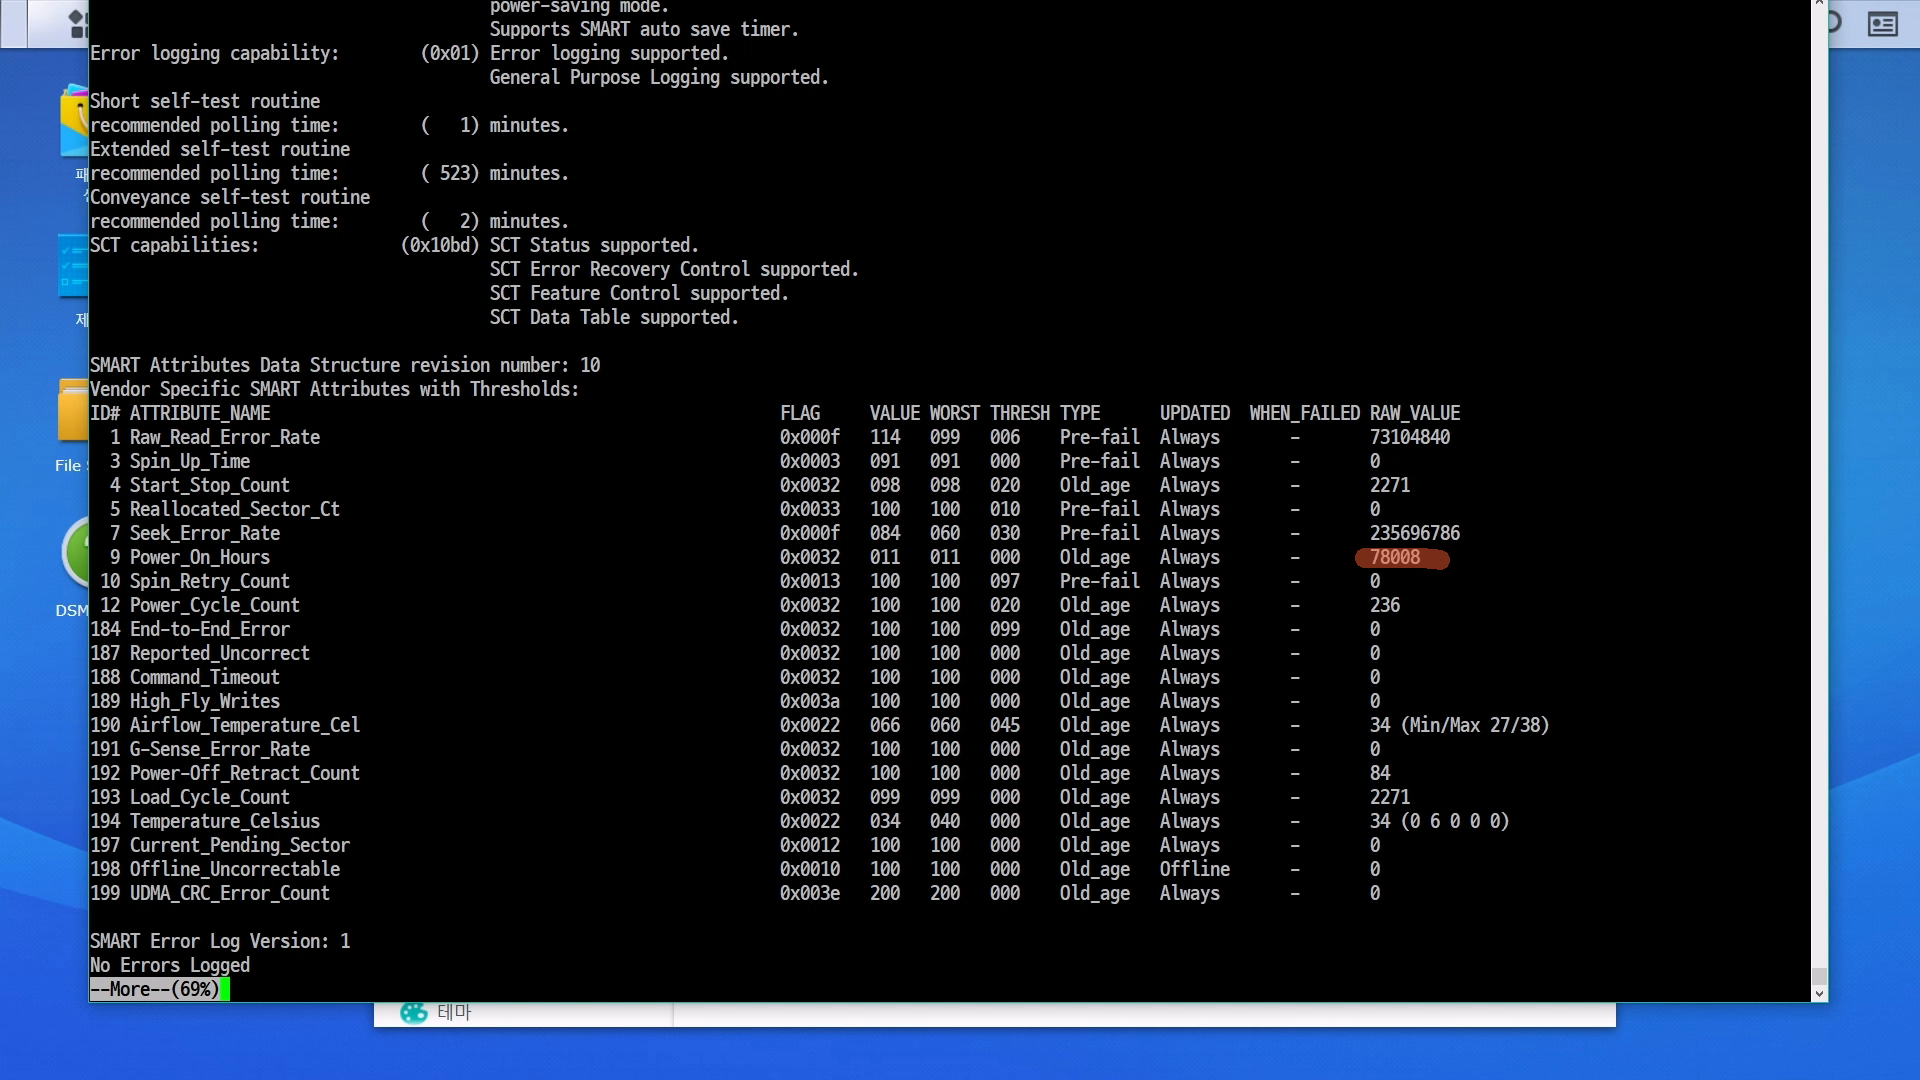Image resolution: width=1920 pixels, height=1080 pixels.
Task: Click the Temperature_Celsius attribute name
Action: [x=224, y=821]
